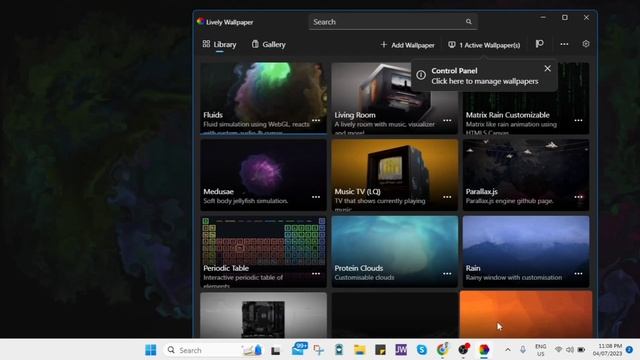Open options menu for Rain
This screenshot has width=640, height=360.
578,273
